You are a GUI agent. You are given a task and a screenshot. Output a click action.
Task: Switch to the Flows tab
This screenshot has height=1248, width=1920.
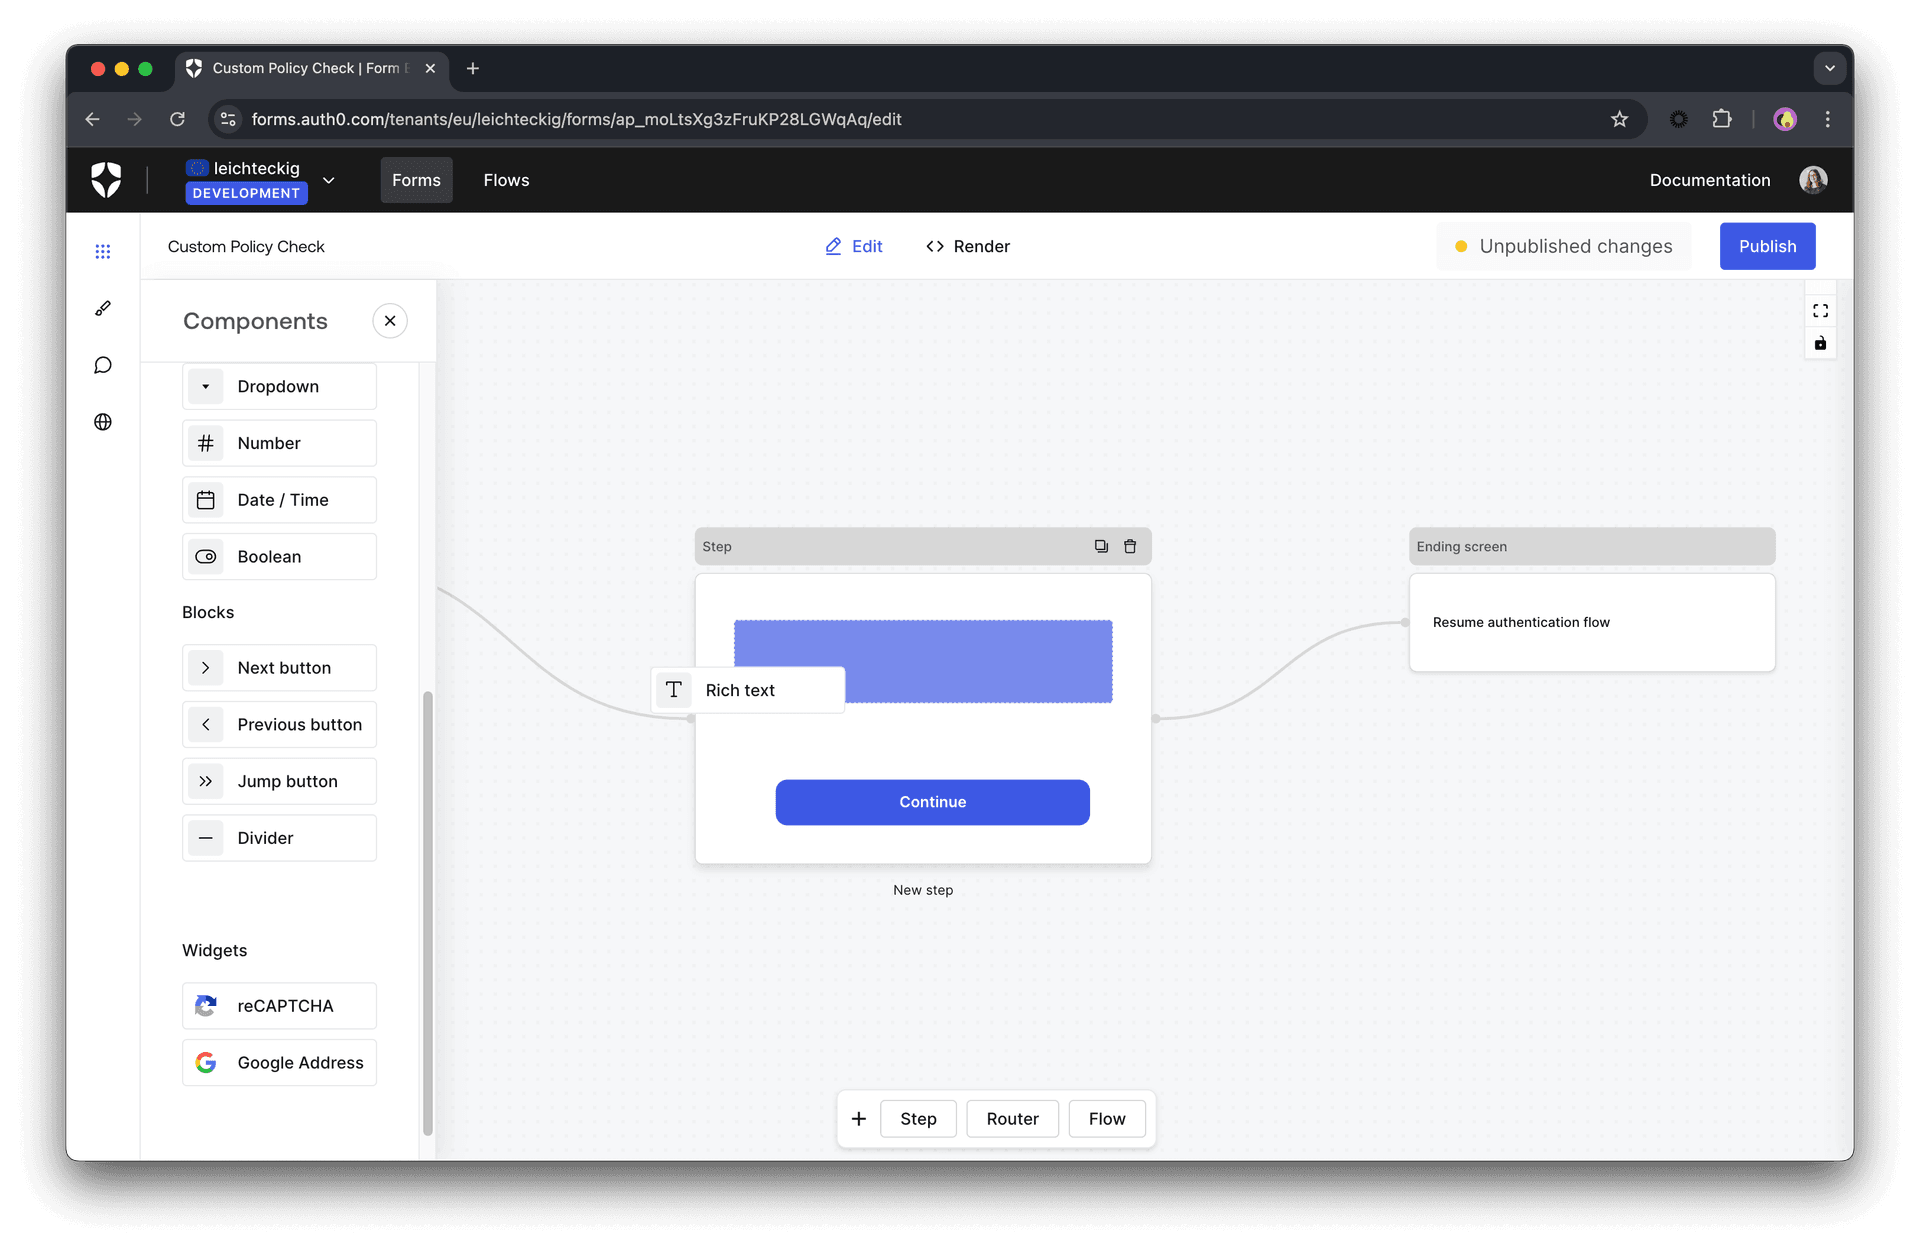pyautogui.click(x=506, y=180)
